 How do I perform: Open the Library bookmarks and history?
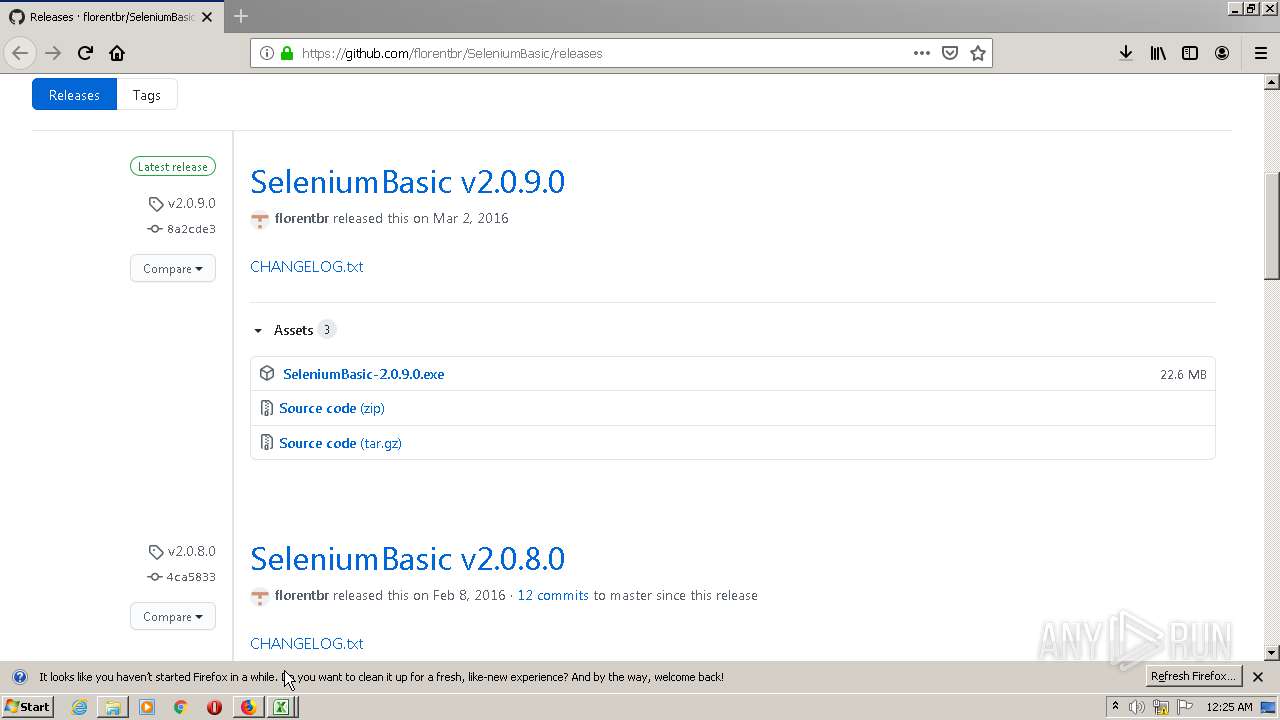click(x=1158, y=53)
